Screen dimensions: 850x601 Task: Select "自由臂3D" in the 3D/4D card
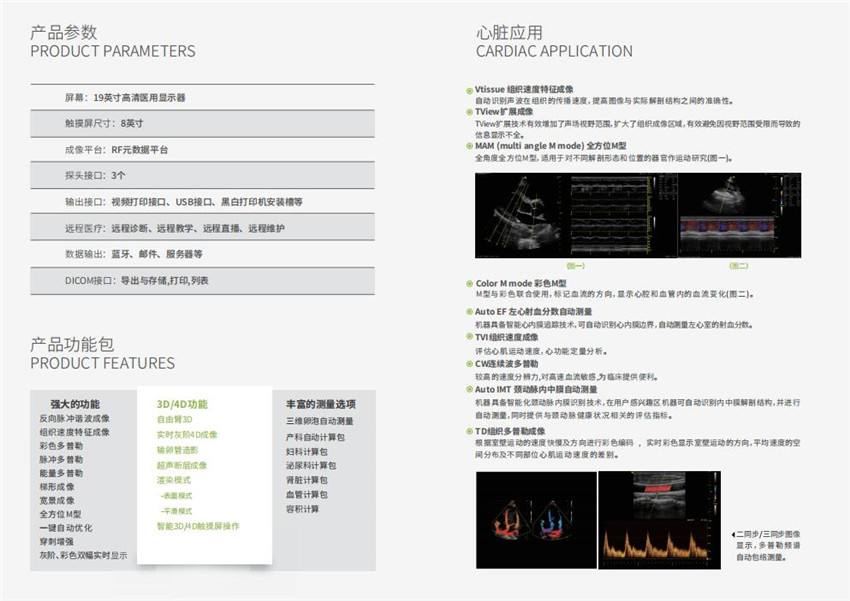point(175,419)
